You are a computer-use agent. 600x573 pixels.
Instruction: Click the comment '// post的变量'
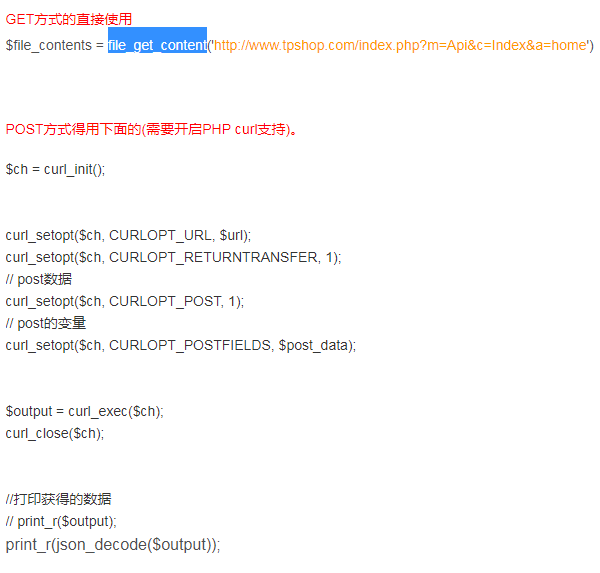46,323
